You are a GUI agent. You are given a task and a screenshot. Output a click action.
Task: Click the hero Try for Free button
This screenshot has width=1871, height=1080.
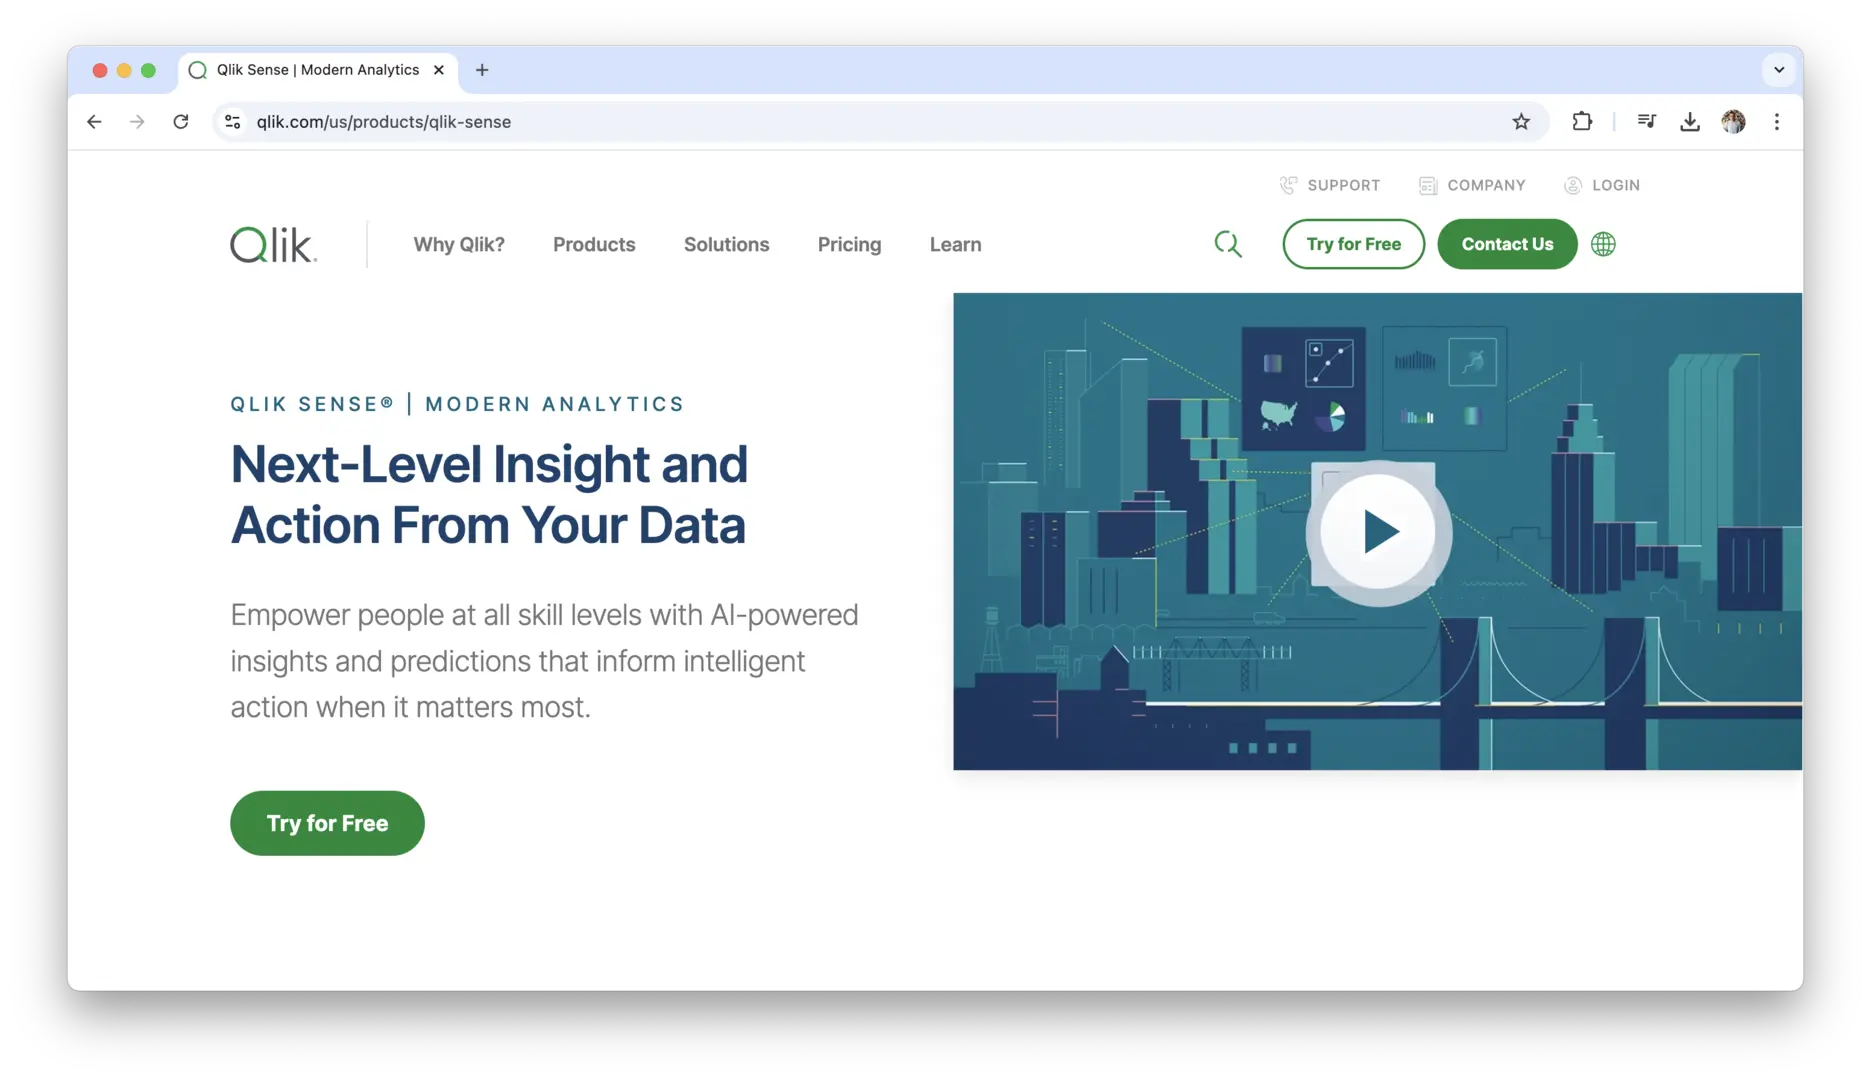(x=327, y=824)
